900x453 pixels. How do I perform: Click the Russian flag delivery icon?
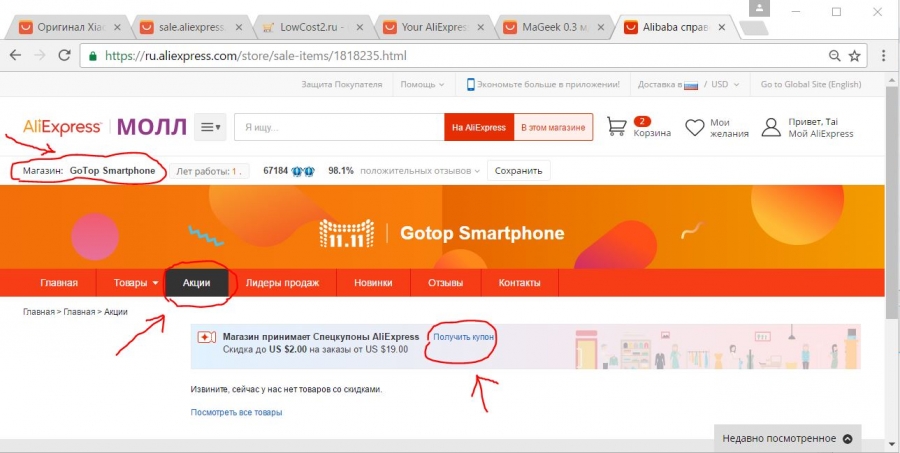[x=691, y=85]
